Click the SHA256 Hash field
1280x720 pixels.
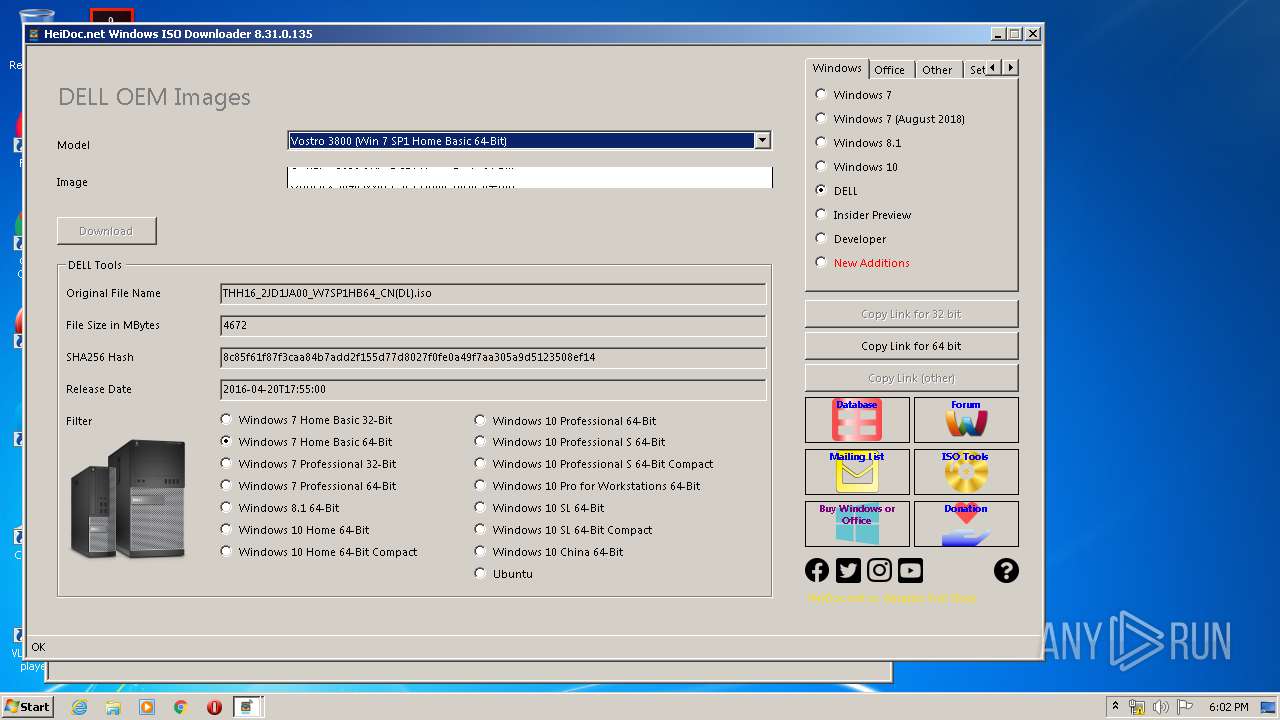pos(493,357)
